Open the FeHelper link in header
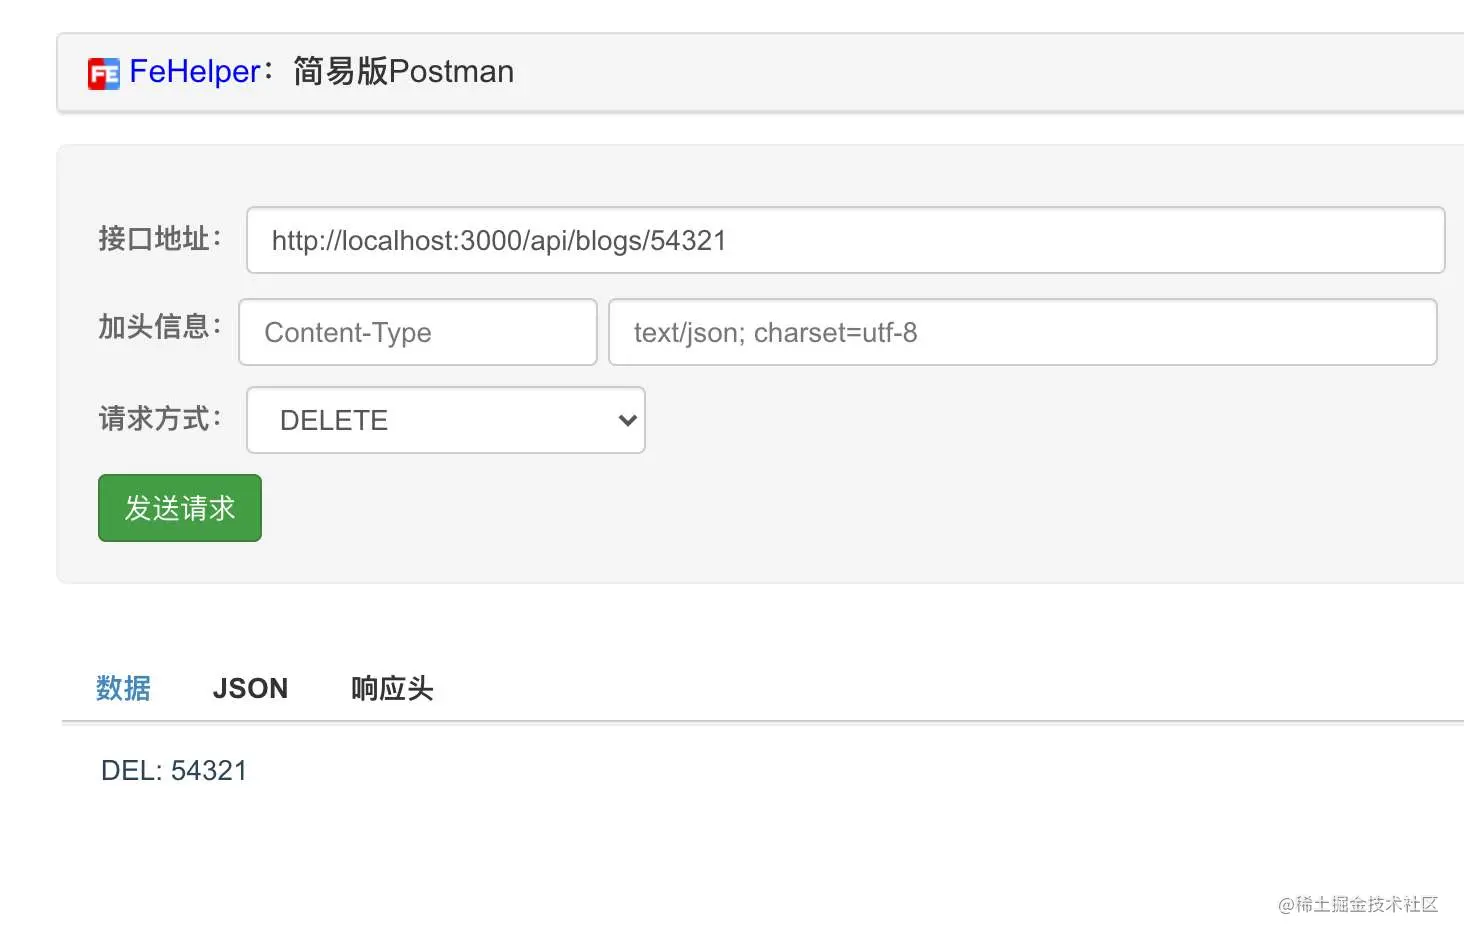Screen dimensions: 1464x940 click(195, 71)
